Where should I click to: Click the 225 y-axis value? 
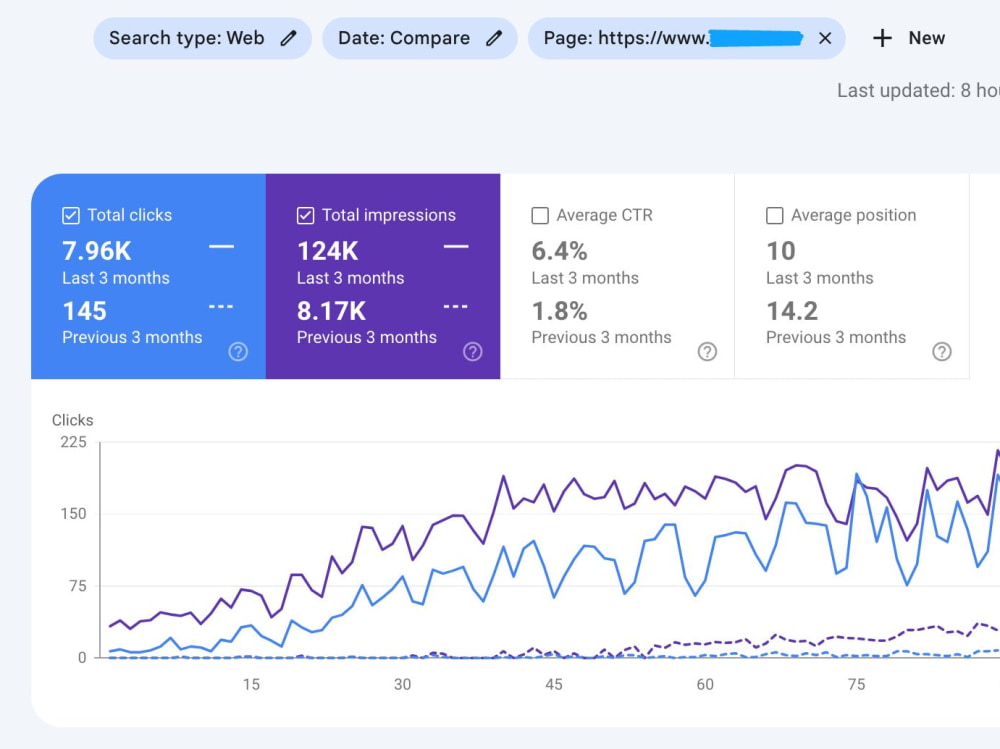(73, 442)
